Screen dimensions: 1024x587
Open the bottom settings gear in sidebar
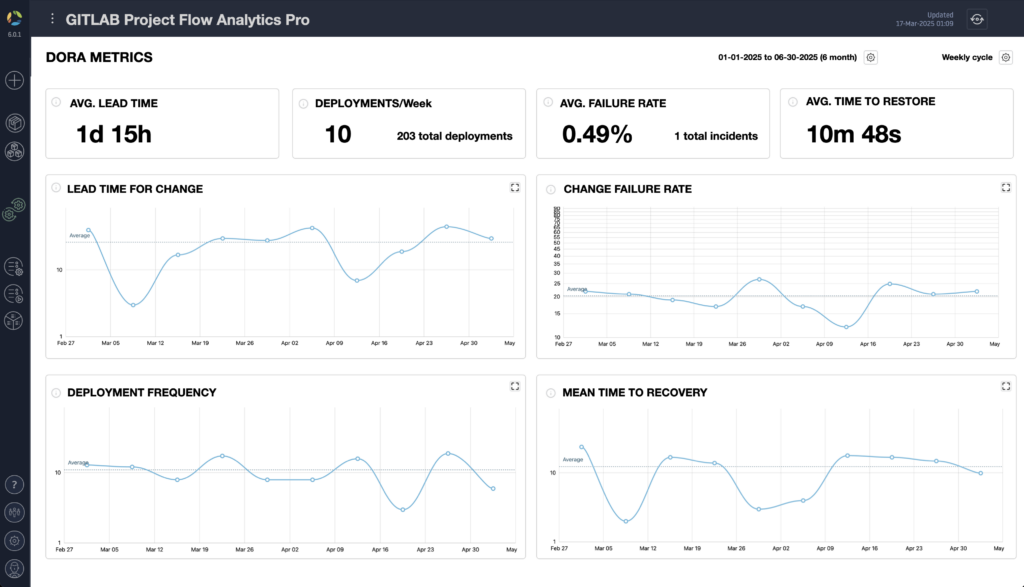[15, 541]
